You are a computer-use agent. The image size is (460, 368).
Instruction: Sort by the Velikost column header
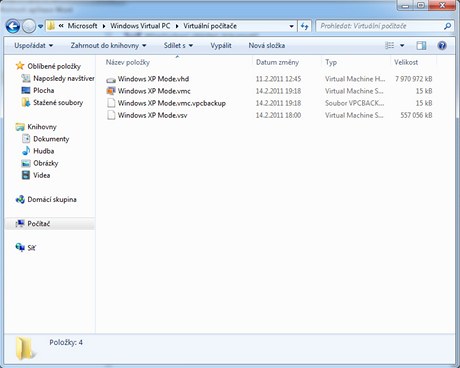point(406,62)
